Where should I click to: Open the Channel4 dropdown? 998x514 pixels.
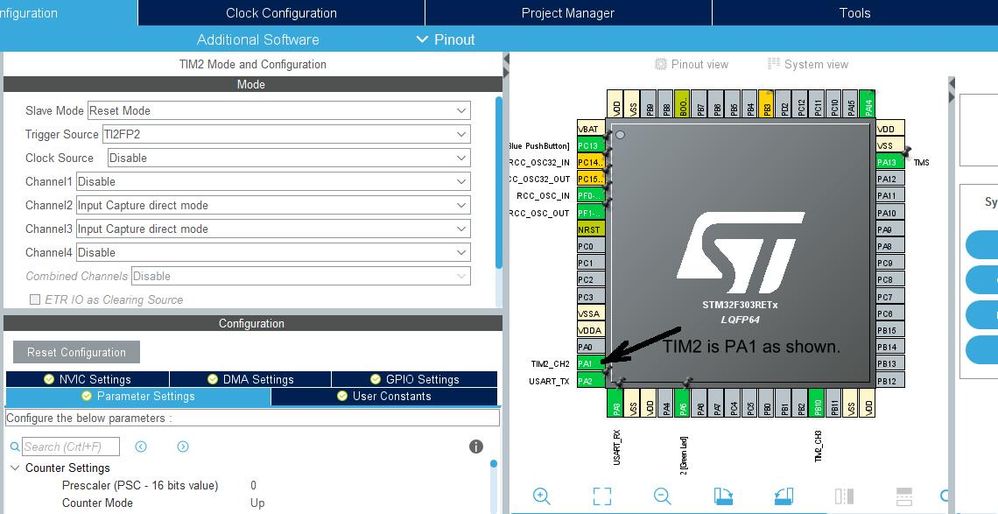pos(273,252)
